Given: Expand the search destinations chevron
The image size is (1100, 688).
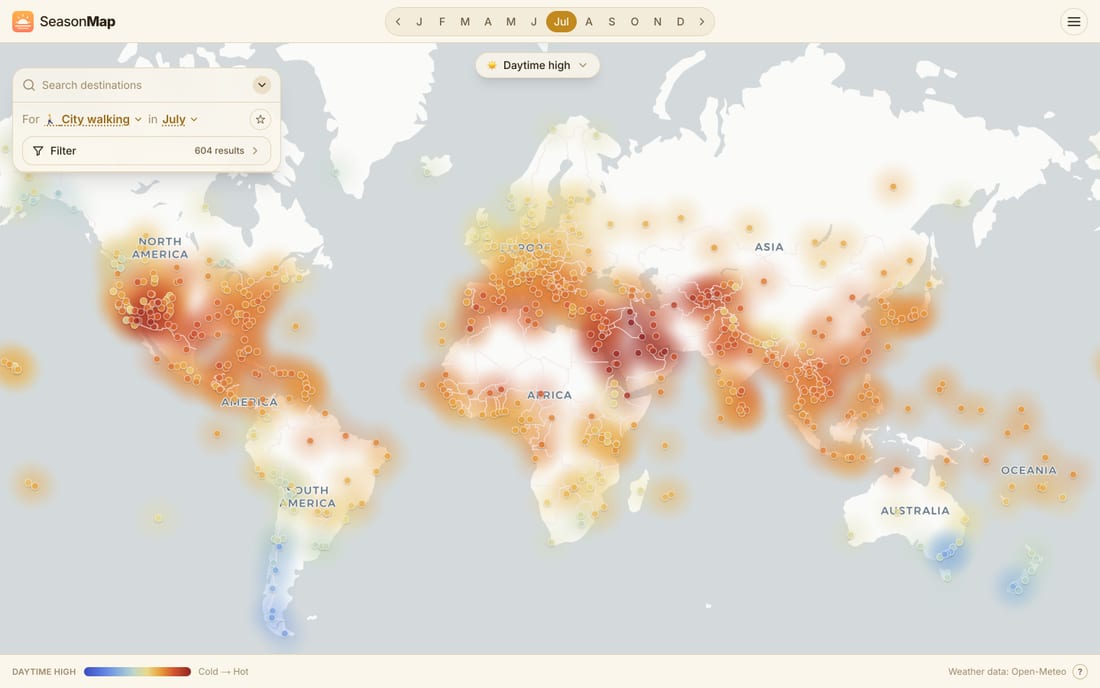Looking at the screenshot, I should coord(262,85).
